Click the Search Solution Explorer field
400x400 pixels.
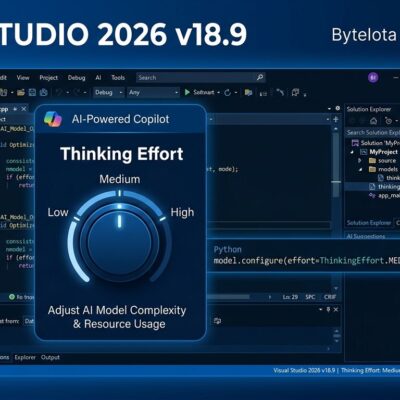point(372,133)
